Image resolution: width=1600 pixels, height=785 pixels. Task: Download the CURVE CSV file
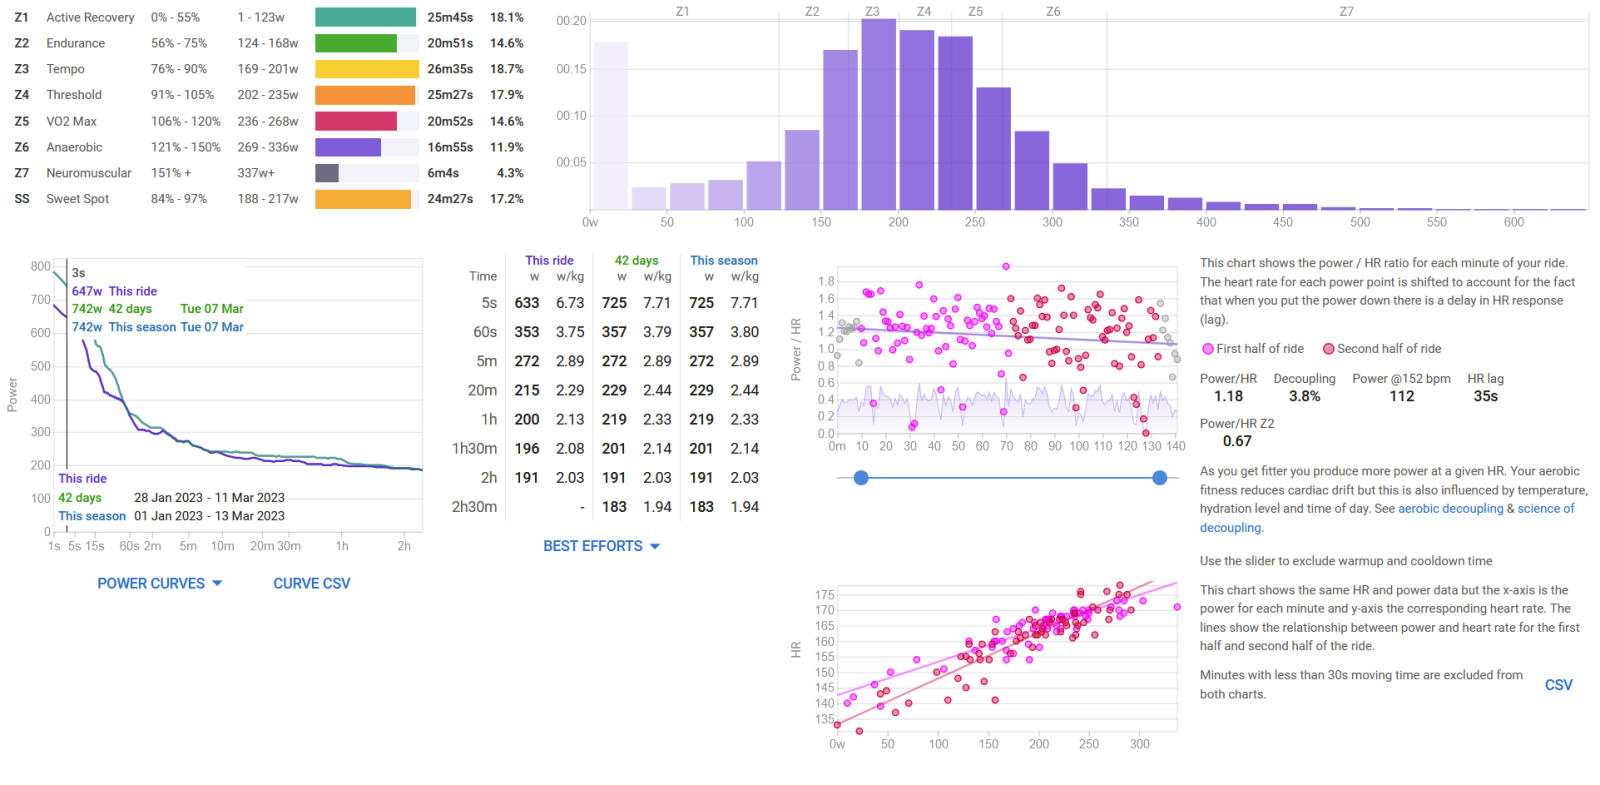(311, 584)
